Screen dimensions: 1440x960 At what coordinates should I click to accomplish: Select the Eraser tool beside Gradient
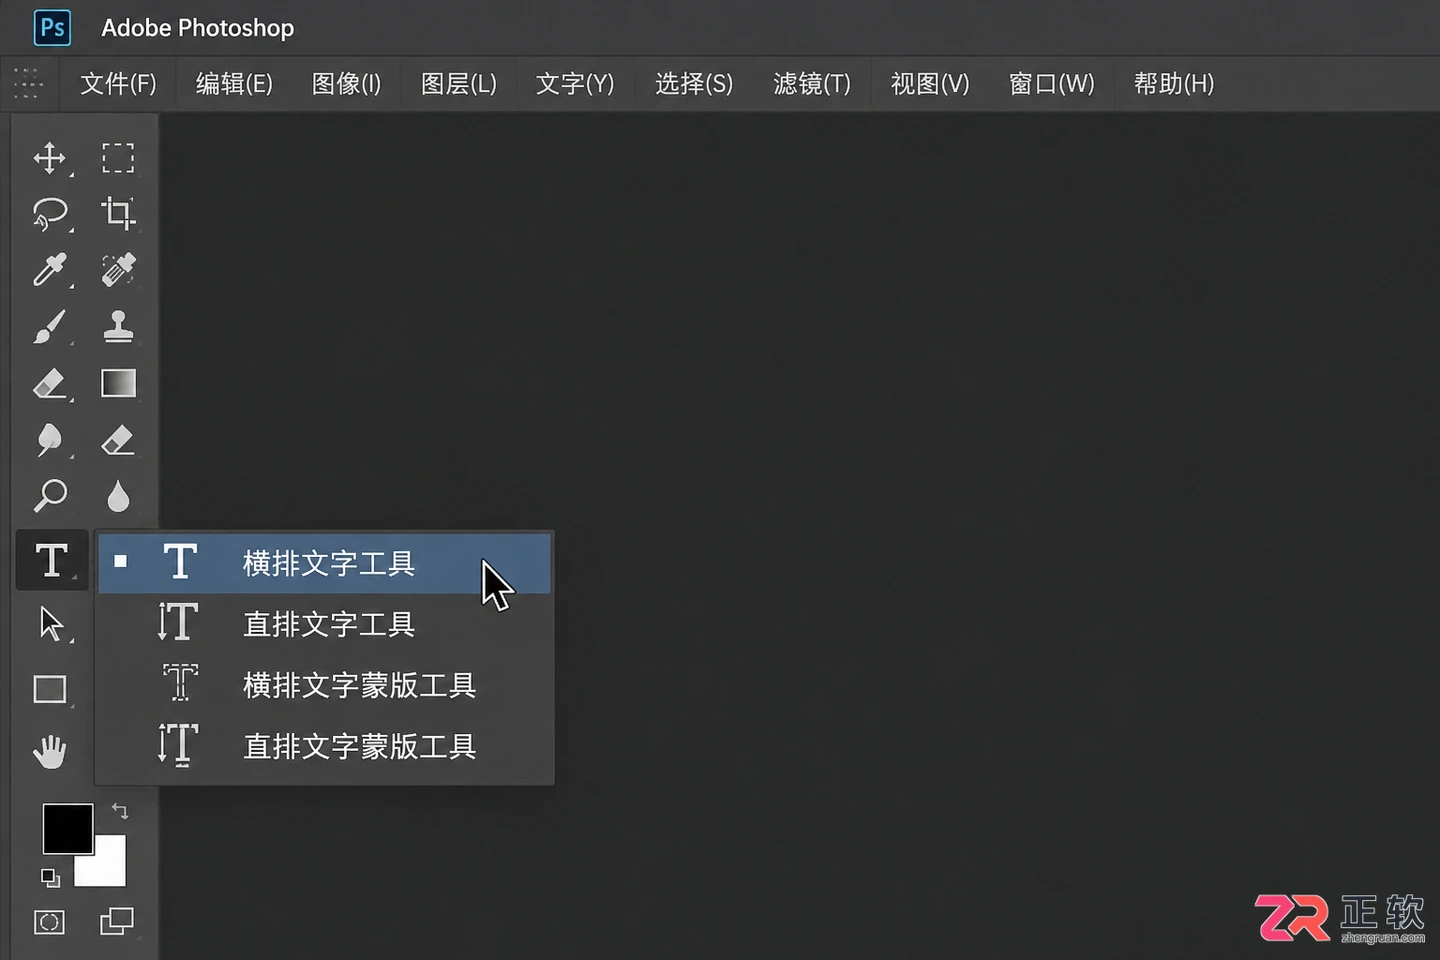tap(50, 384)
